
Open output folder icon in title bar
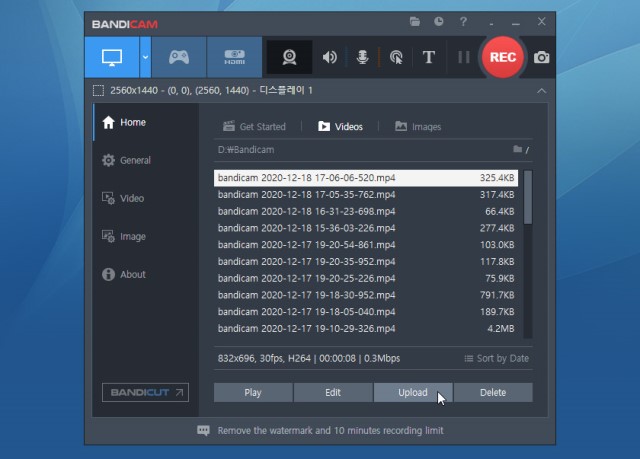coord(415,22)
